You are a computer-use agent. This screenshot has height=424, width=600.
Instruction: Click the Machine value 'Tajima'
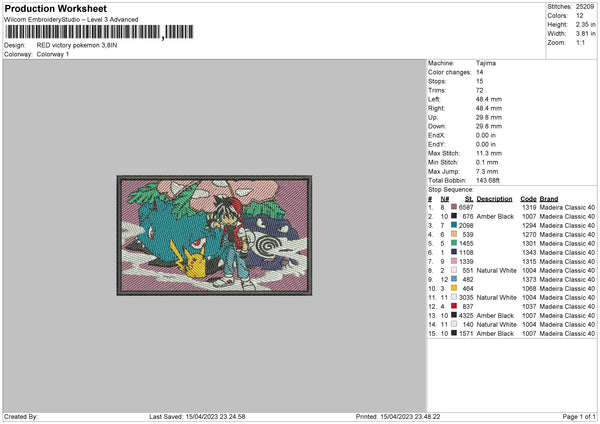(486, 63)
